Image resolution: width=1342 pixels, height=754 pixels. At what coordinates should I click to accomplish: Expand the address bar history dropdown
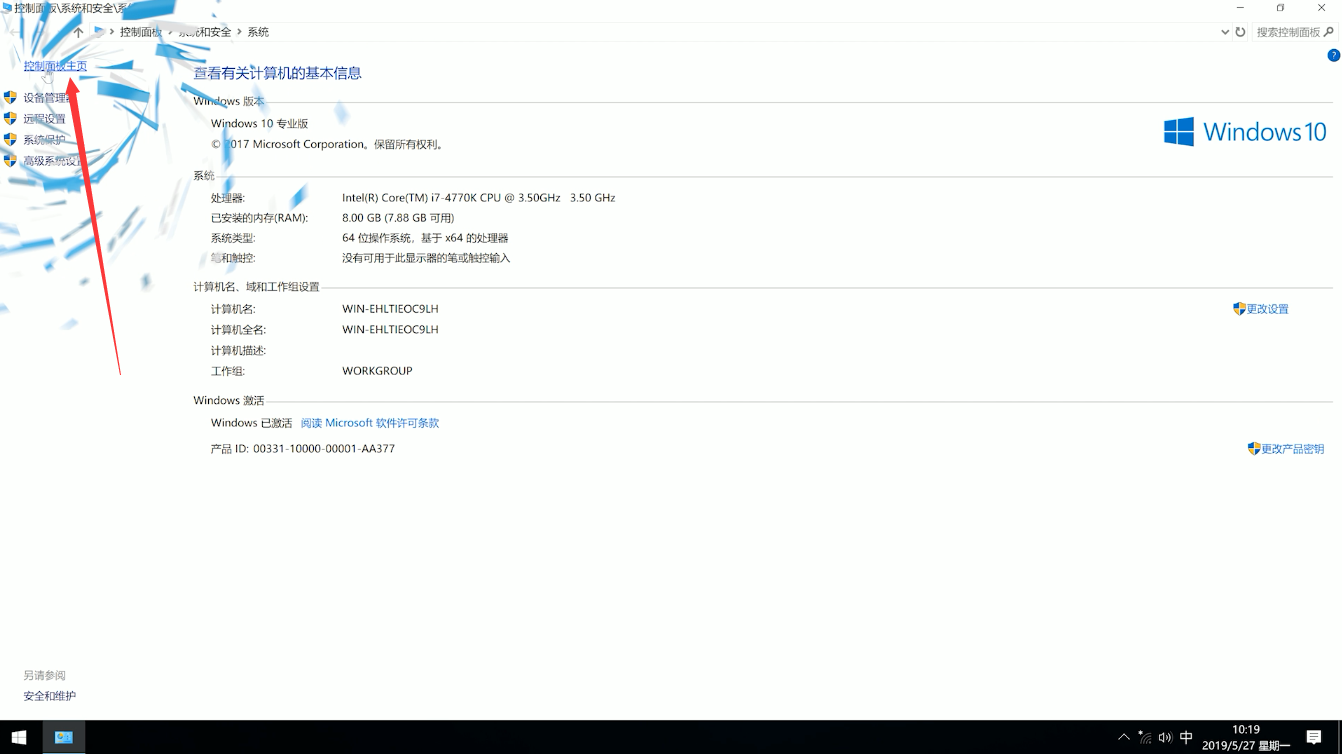coord(1224,32)
